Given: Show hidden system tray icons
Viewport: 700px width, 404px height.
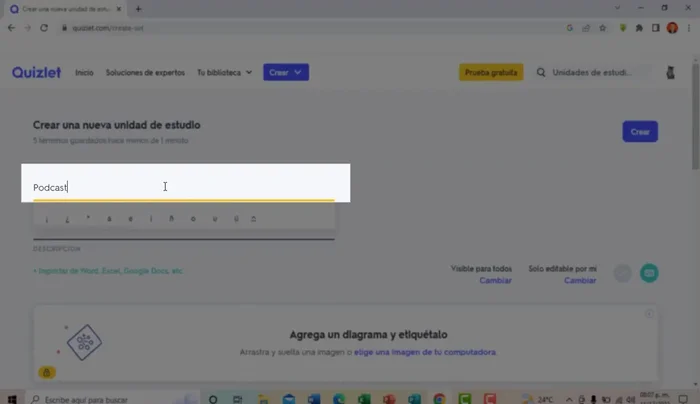Looking at the screenshot, I should tap(569, 400).
